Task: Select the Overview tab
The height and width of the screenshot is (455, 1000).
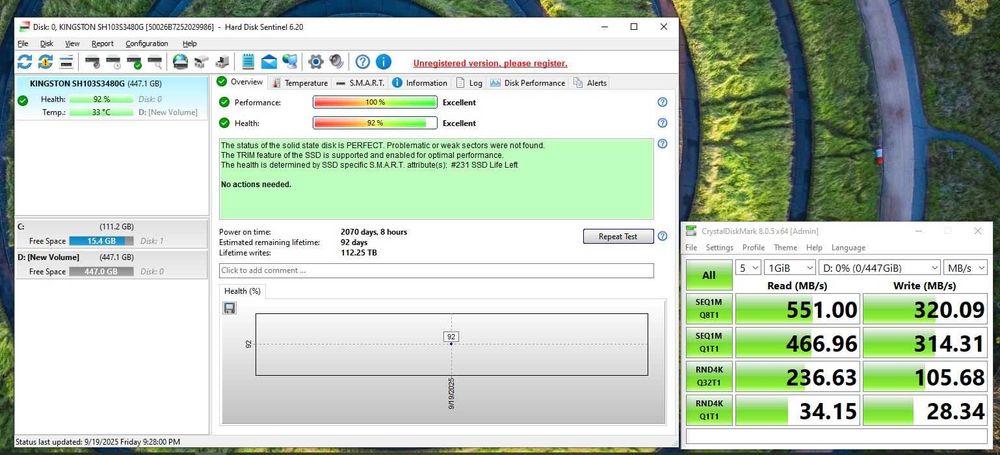Action: (x=240, y=82)
